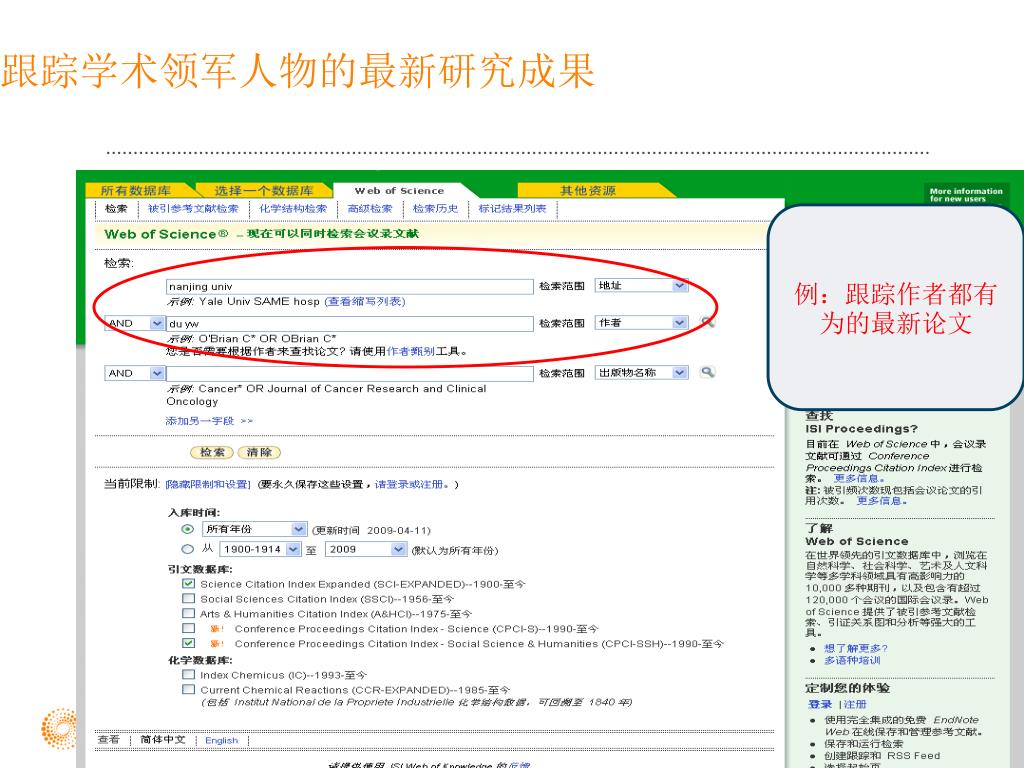1024x768 pixels.
Task: Open 化学结构检索 sub-tab
Action: click(293, 208)
